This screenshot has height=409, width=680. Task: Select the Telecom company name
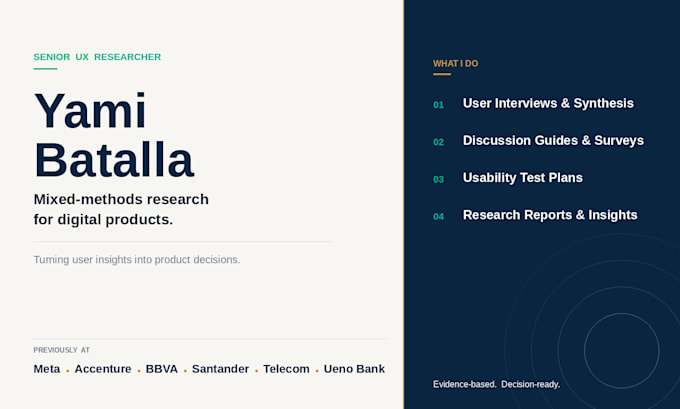coord(286,369)
